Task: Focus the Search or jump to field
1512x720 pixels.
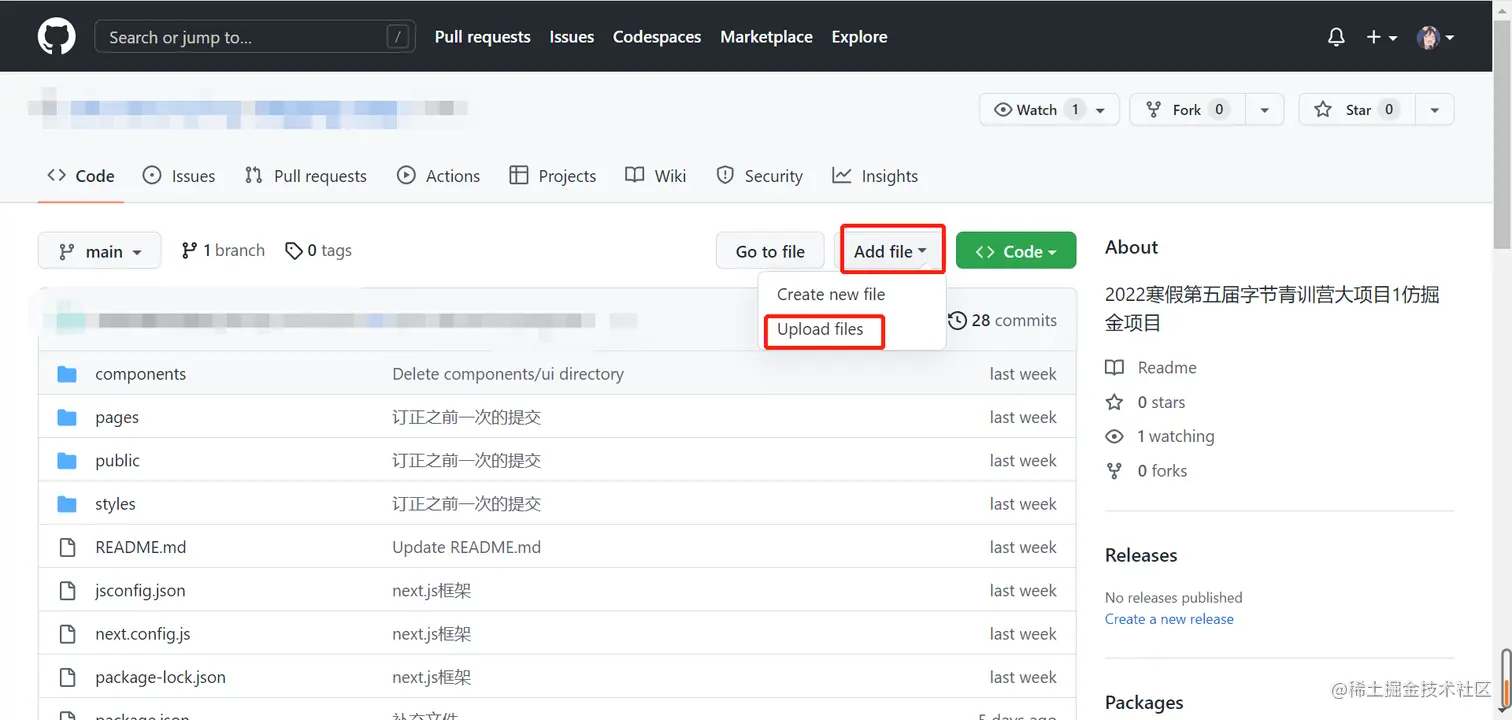Action: [x=255, y=37]
